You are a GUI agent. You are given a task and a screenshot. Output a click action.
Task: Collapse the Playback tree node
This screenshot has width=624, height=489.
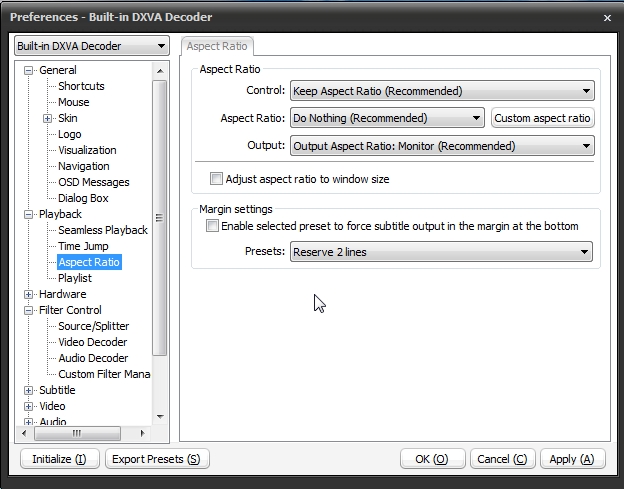pyautogui.click(x=29, y=214)
